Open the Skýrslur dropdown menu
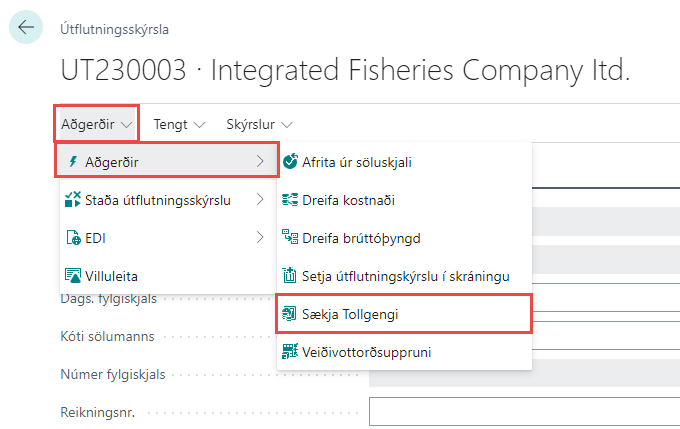680x429 pixels. pos(259,125)
